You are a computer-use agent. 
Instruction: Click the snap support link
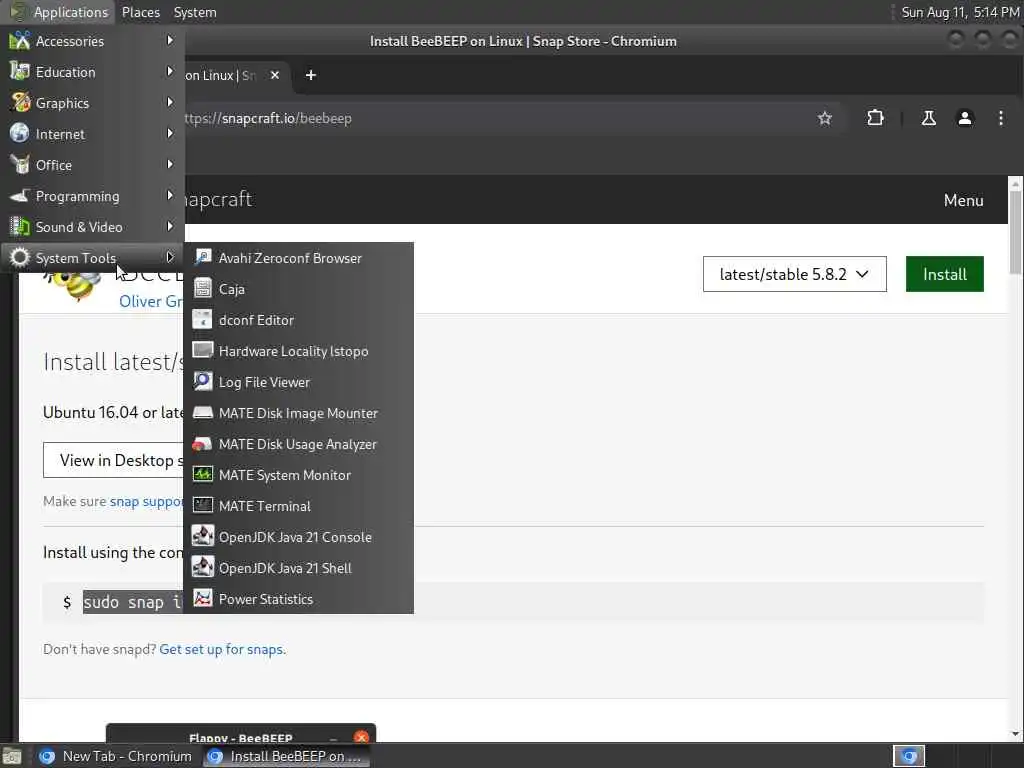tap(147, 501)
